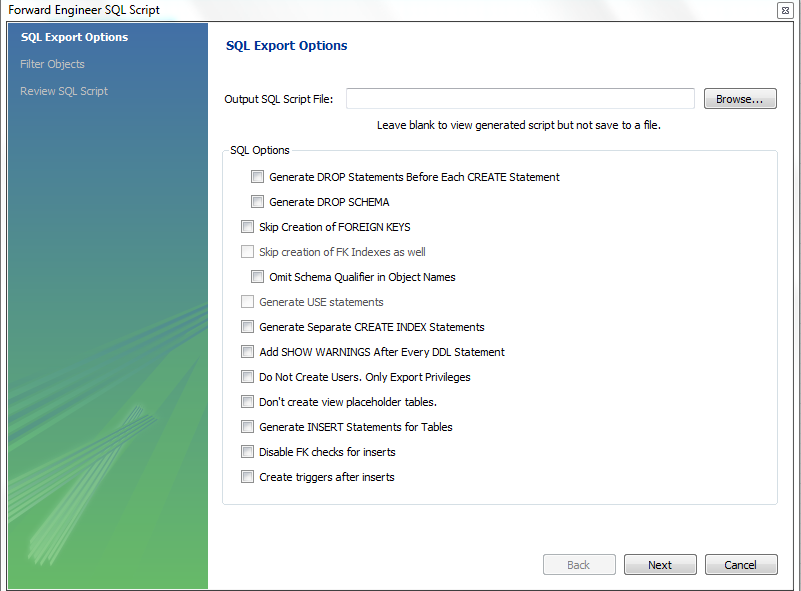Screen dimensions: 801x591
Task: Check the Generate DROP SCHEMA option
Action: coord(258,202)
